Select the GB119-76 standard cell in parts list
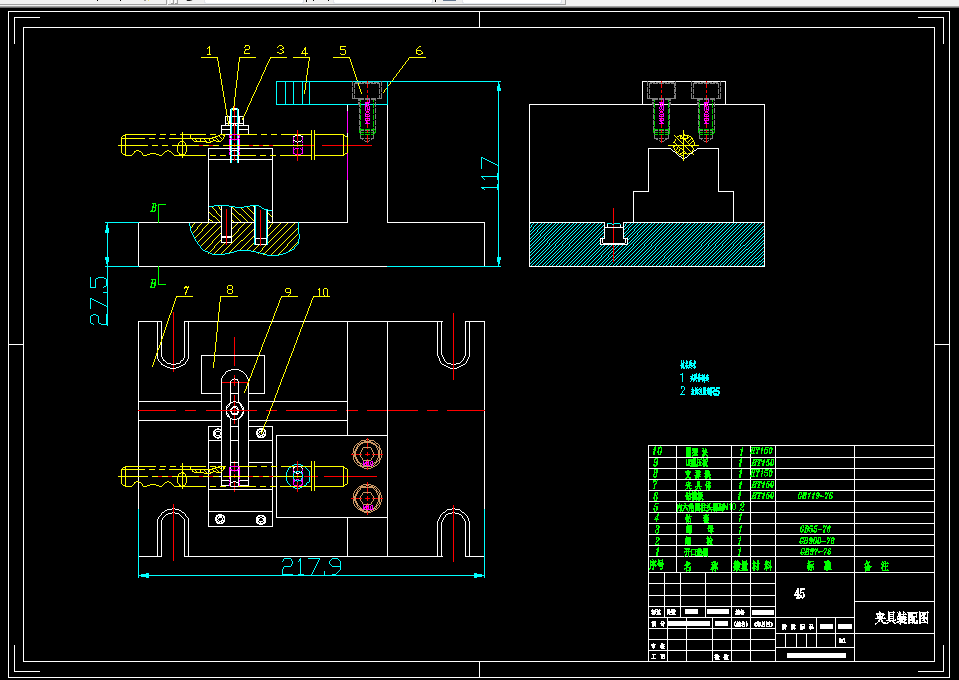This screenshot has width=959, height=680. click(815, 496)
